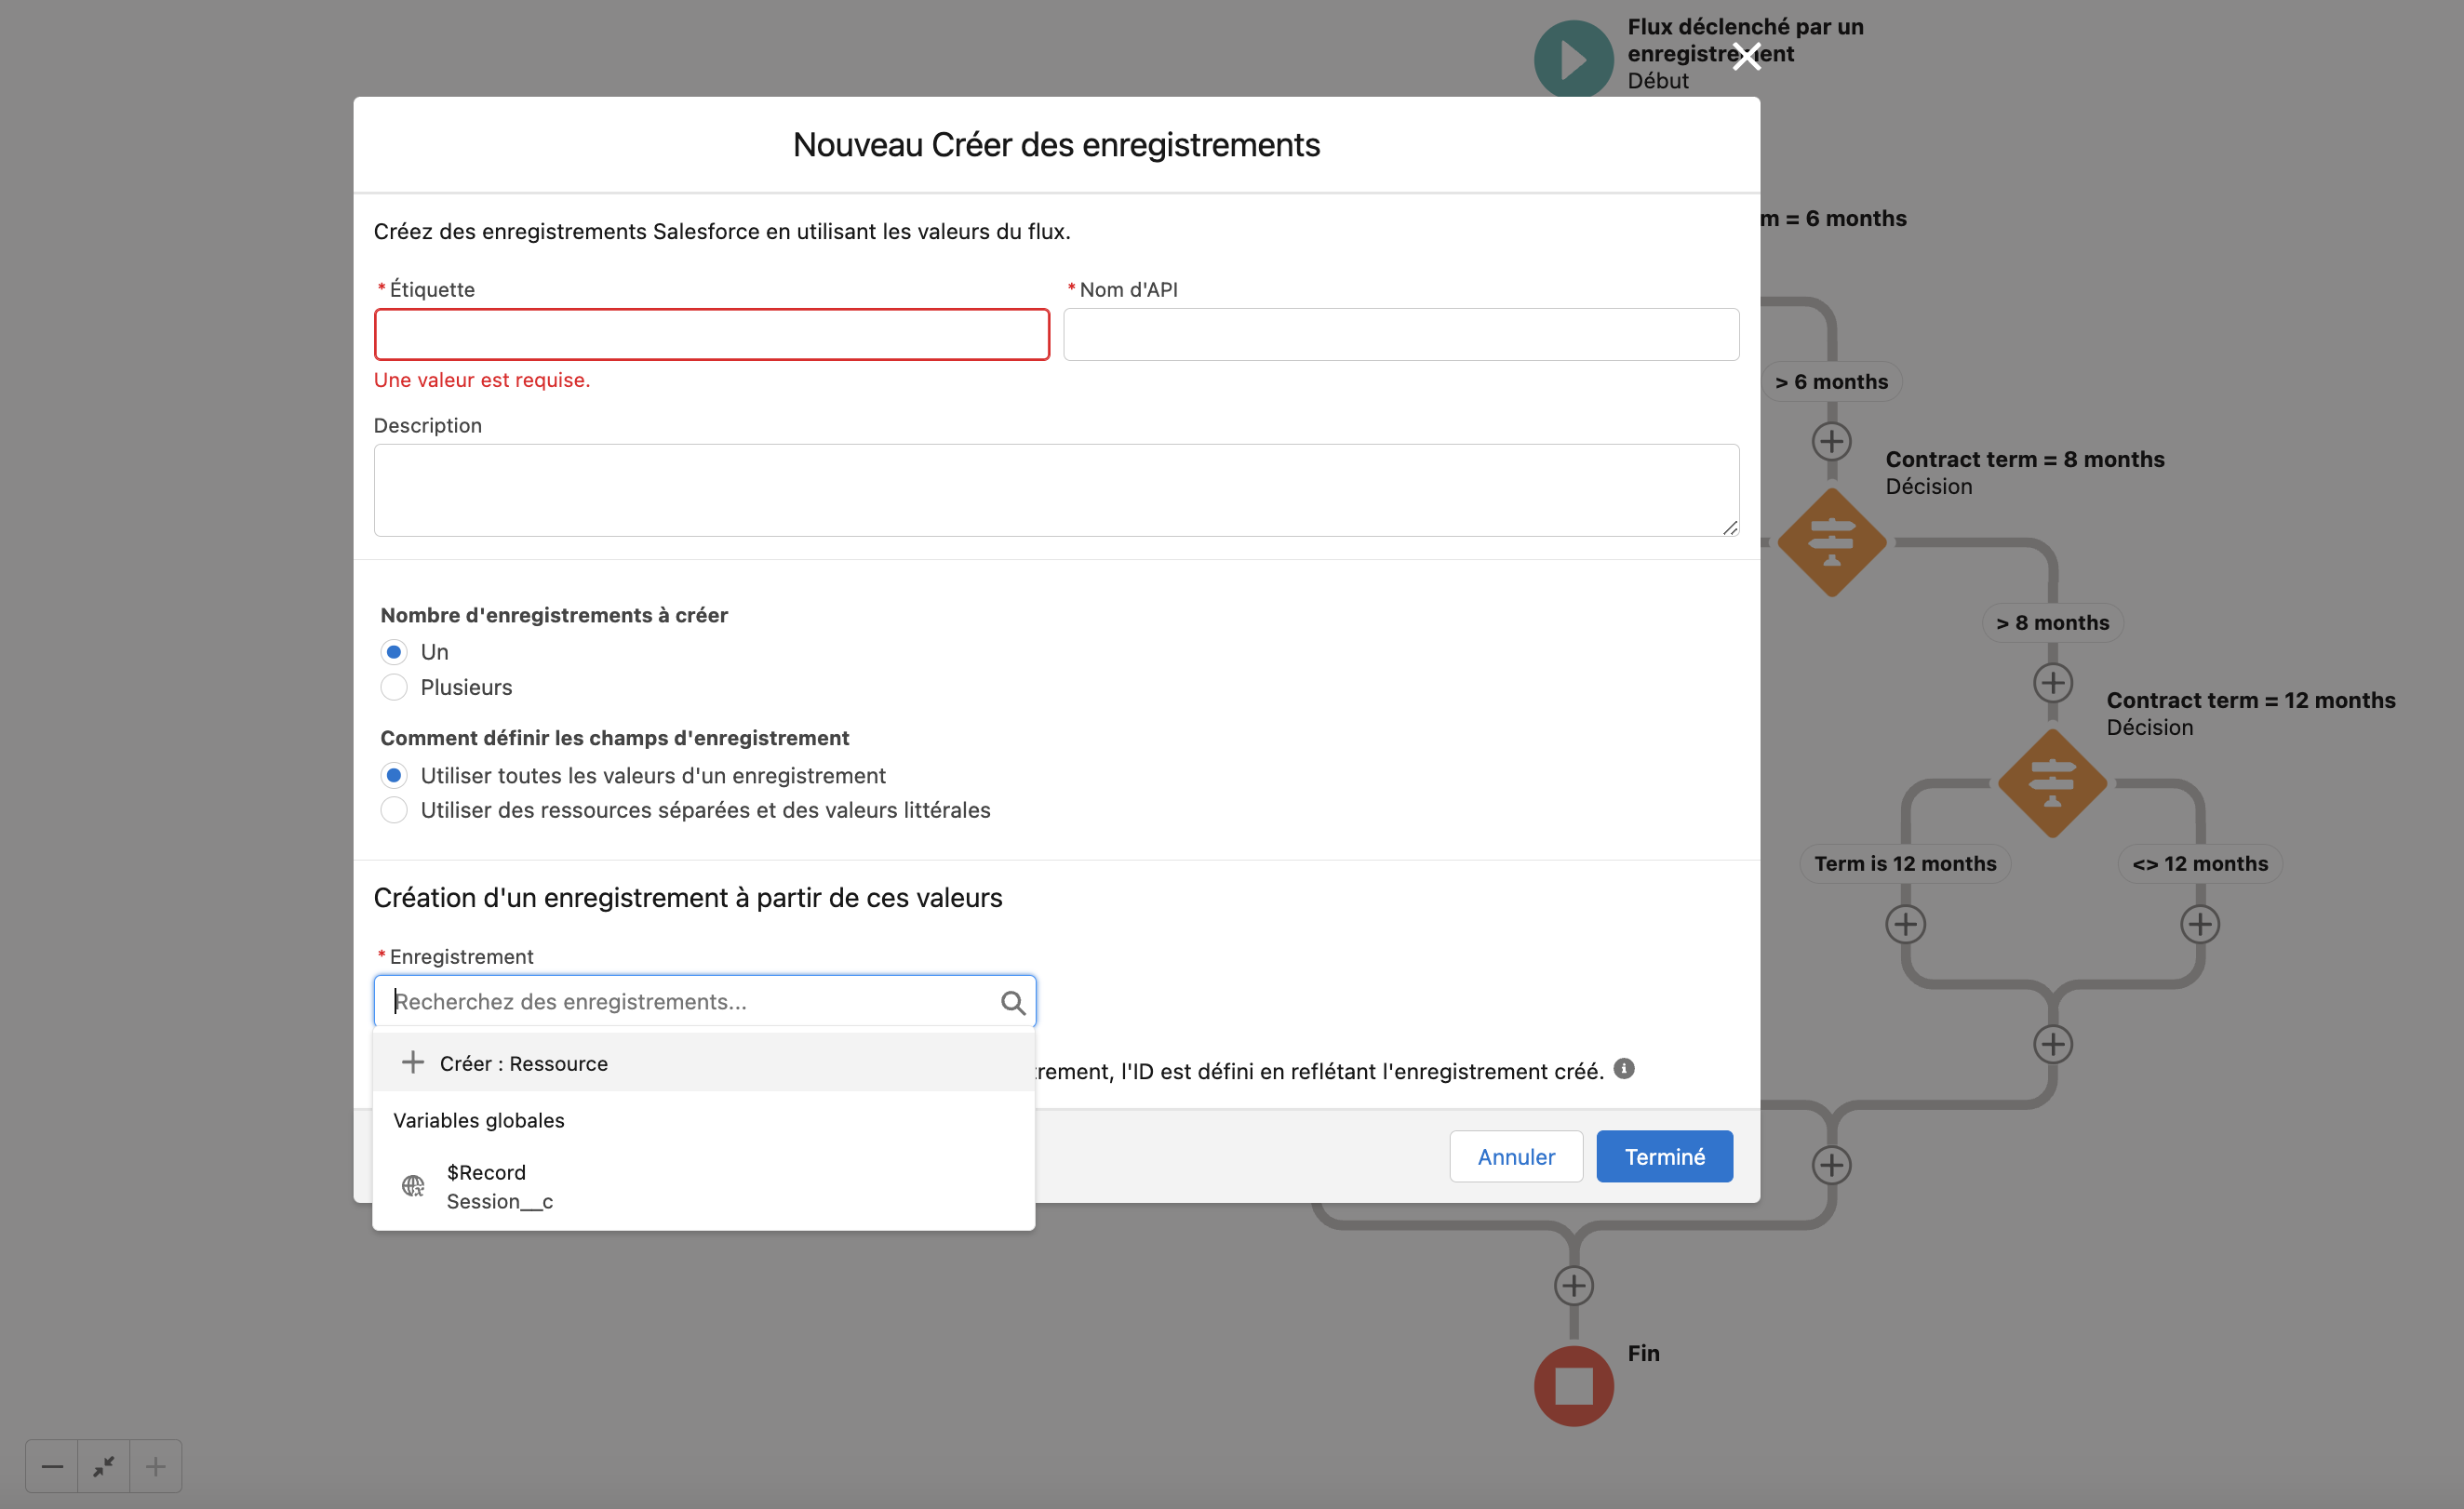Click the search magnifier in Enregistrement field
Image resolution: width=2464 pixels, height=1509 pixels.
(x=1012, y=1002)
